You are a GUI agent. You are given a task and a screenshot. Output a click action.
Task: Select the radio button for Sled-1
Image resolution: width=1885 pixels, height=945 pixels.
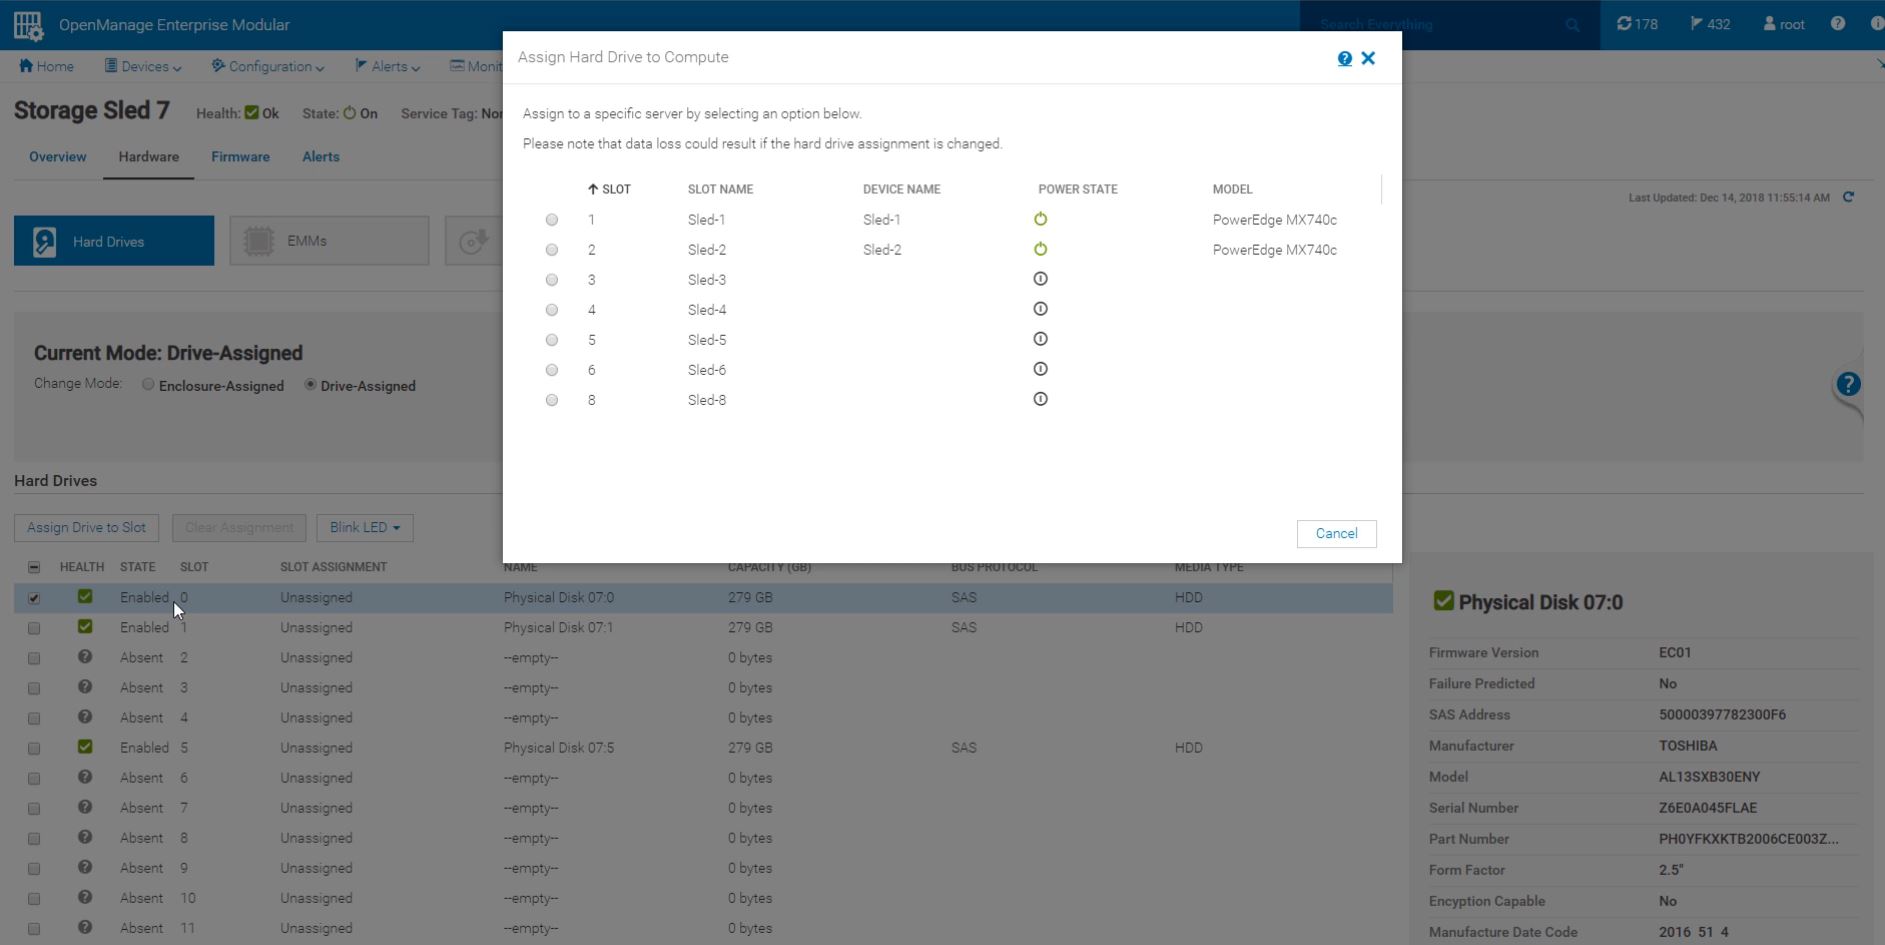click(x=552, y=220)
